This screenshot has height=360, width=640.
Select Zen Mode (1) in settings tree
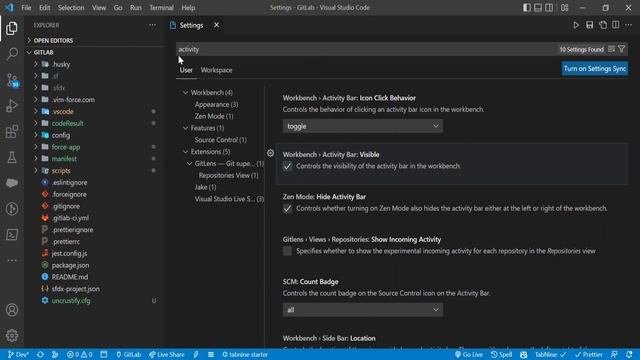(214, 116)
